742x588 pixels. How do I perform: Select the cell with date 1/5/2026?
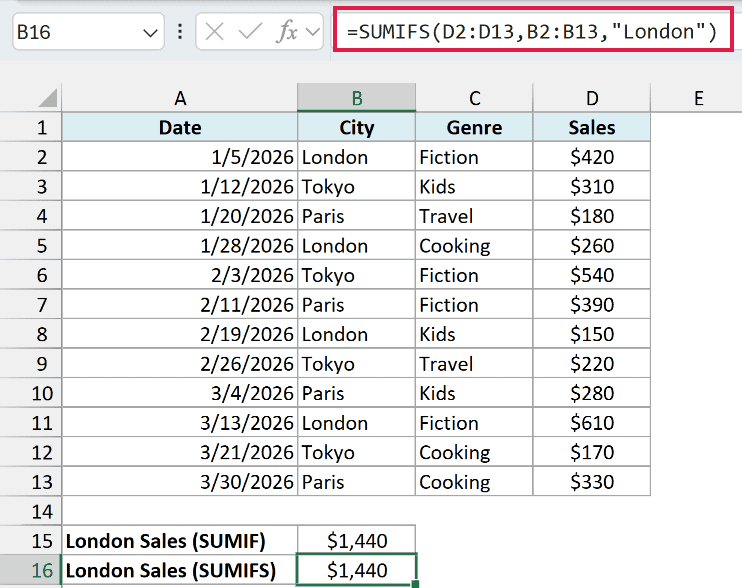coord(180,157)
